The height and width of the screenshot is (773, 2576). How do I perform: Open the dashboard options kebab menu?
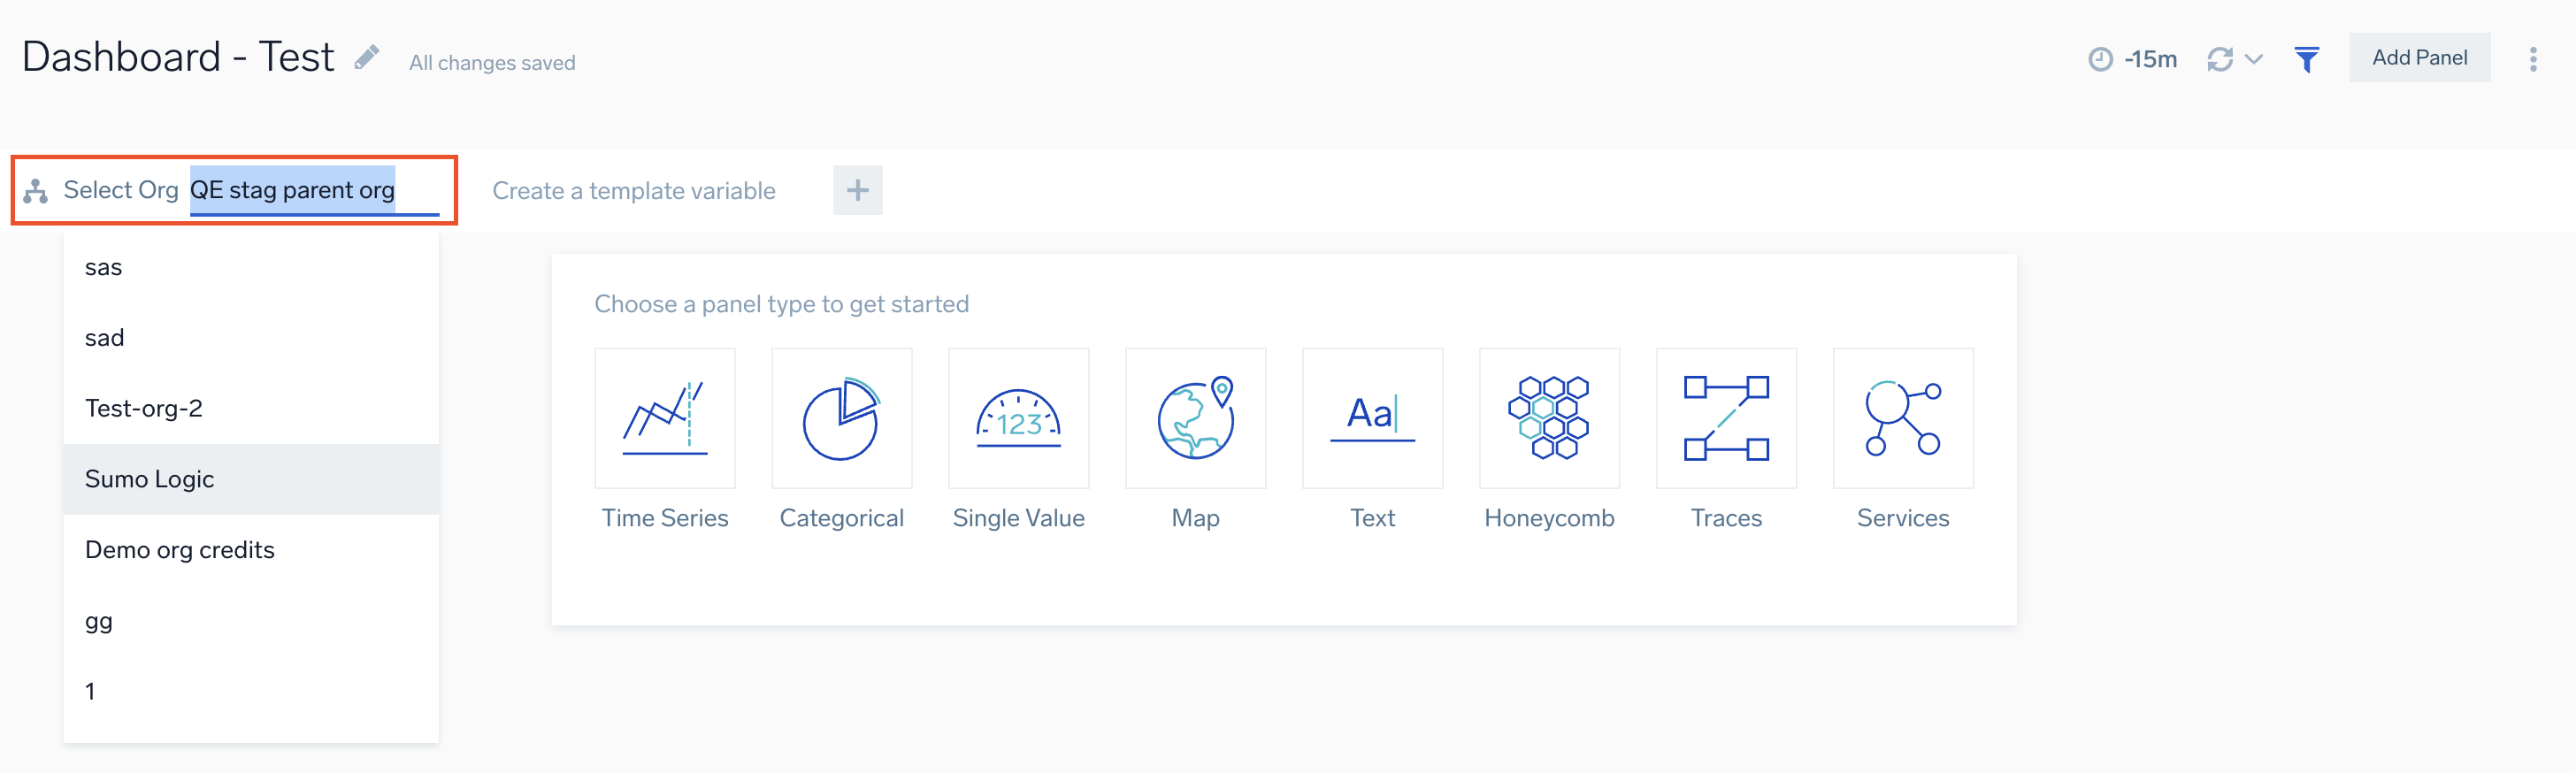point(2533,59)
